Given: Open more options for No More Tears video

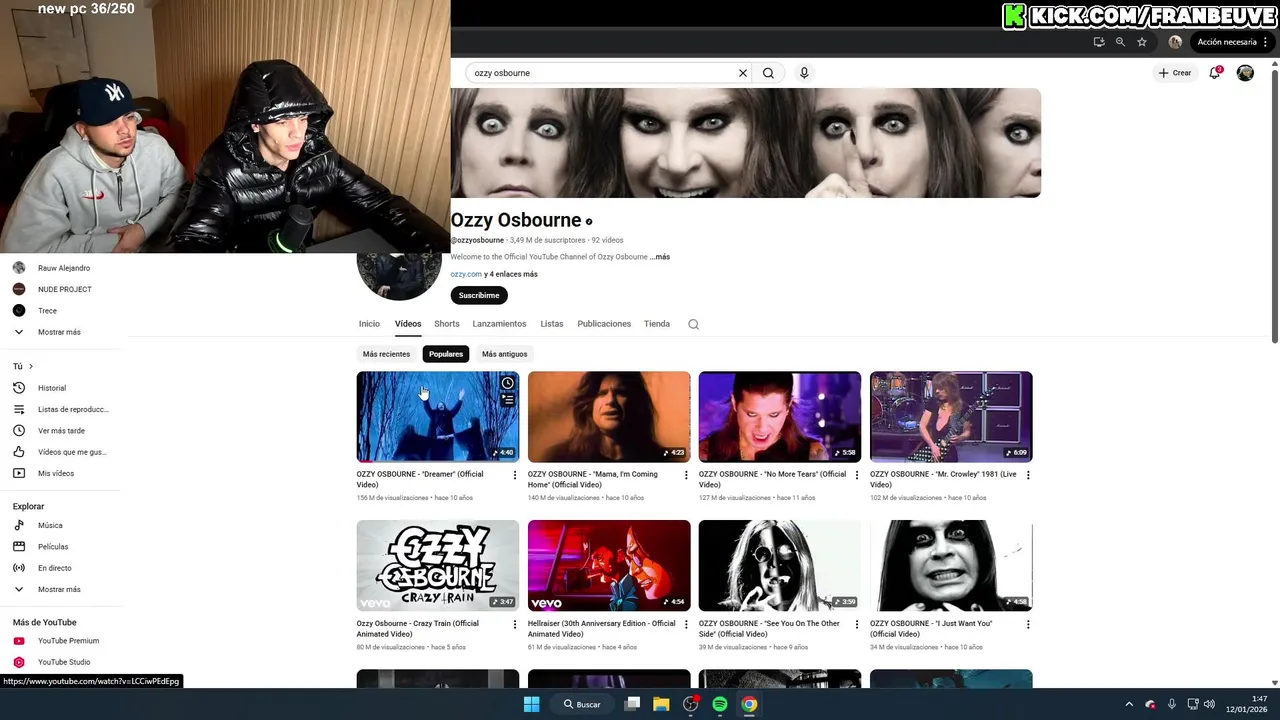Looking at the screenshot, I should pos(857,475).
